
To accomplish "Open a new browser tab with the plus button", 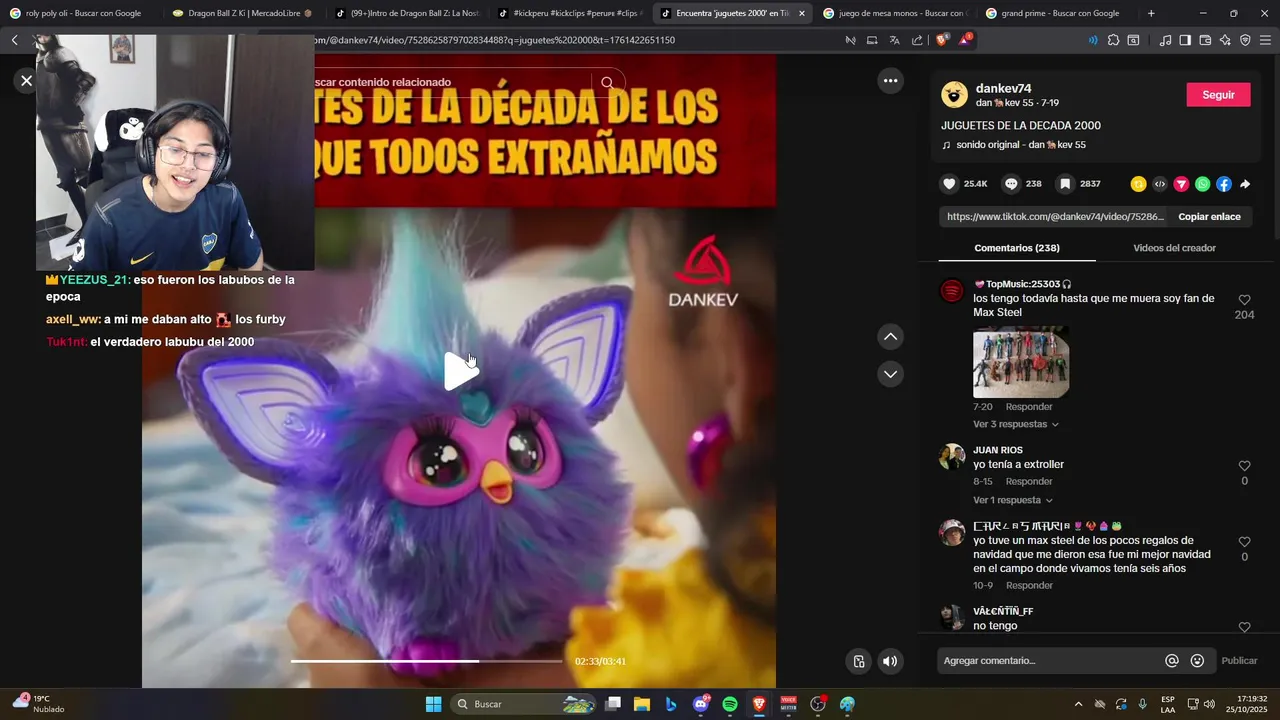I will pos(1151,13).
